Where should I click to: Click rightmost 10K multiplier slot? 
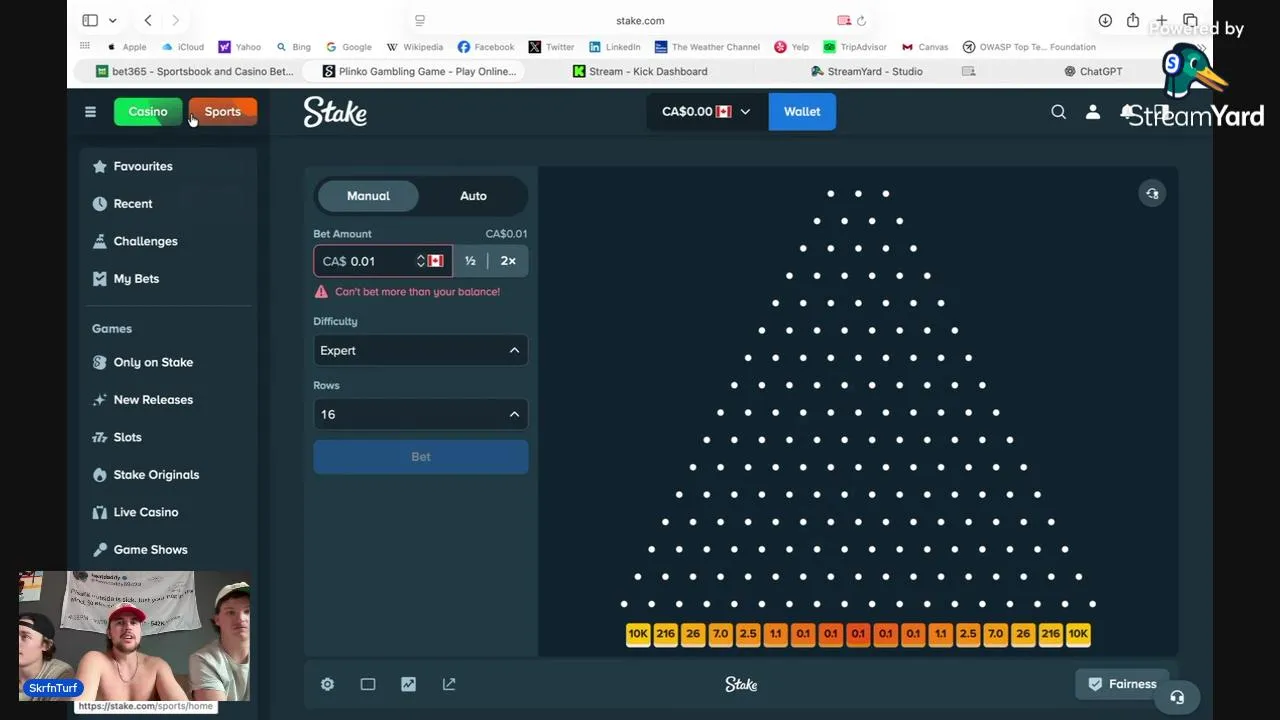click(x=1078, y=634)
